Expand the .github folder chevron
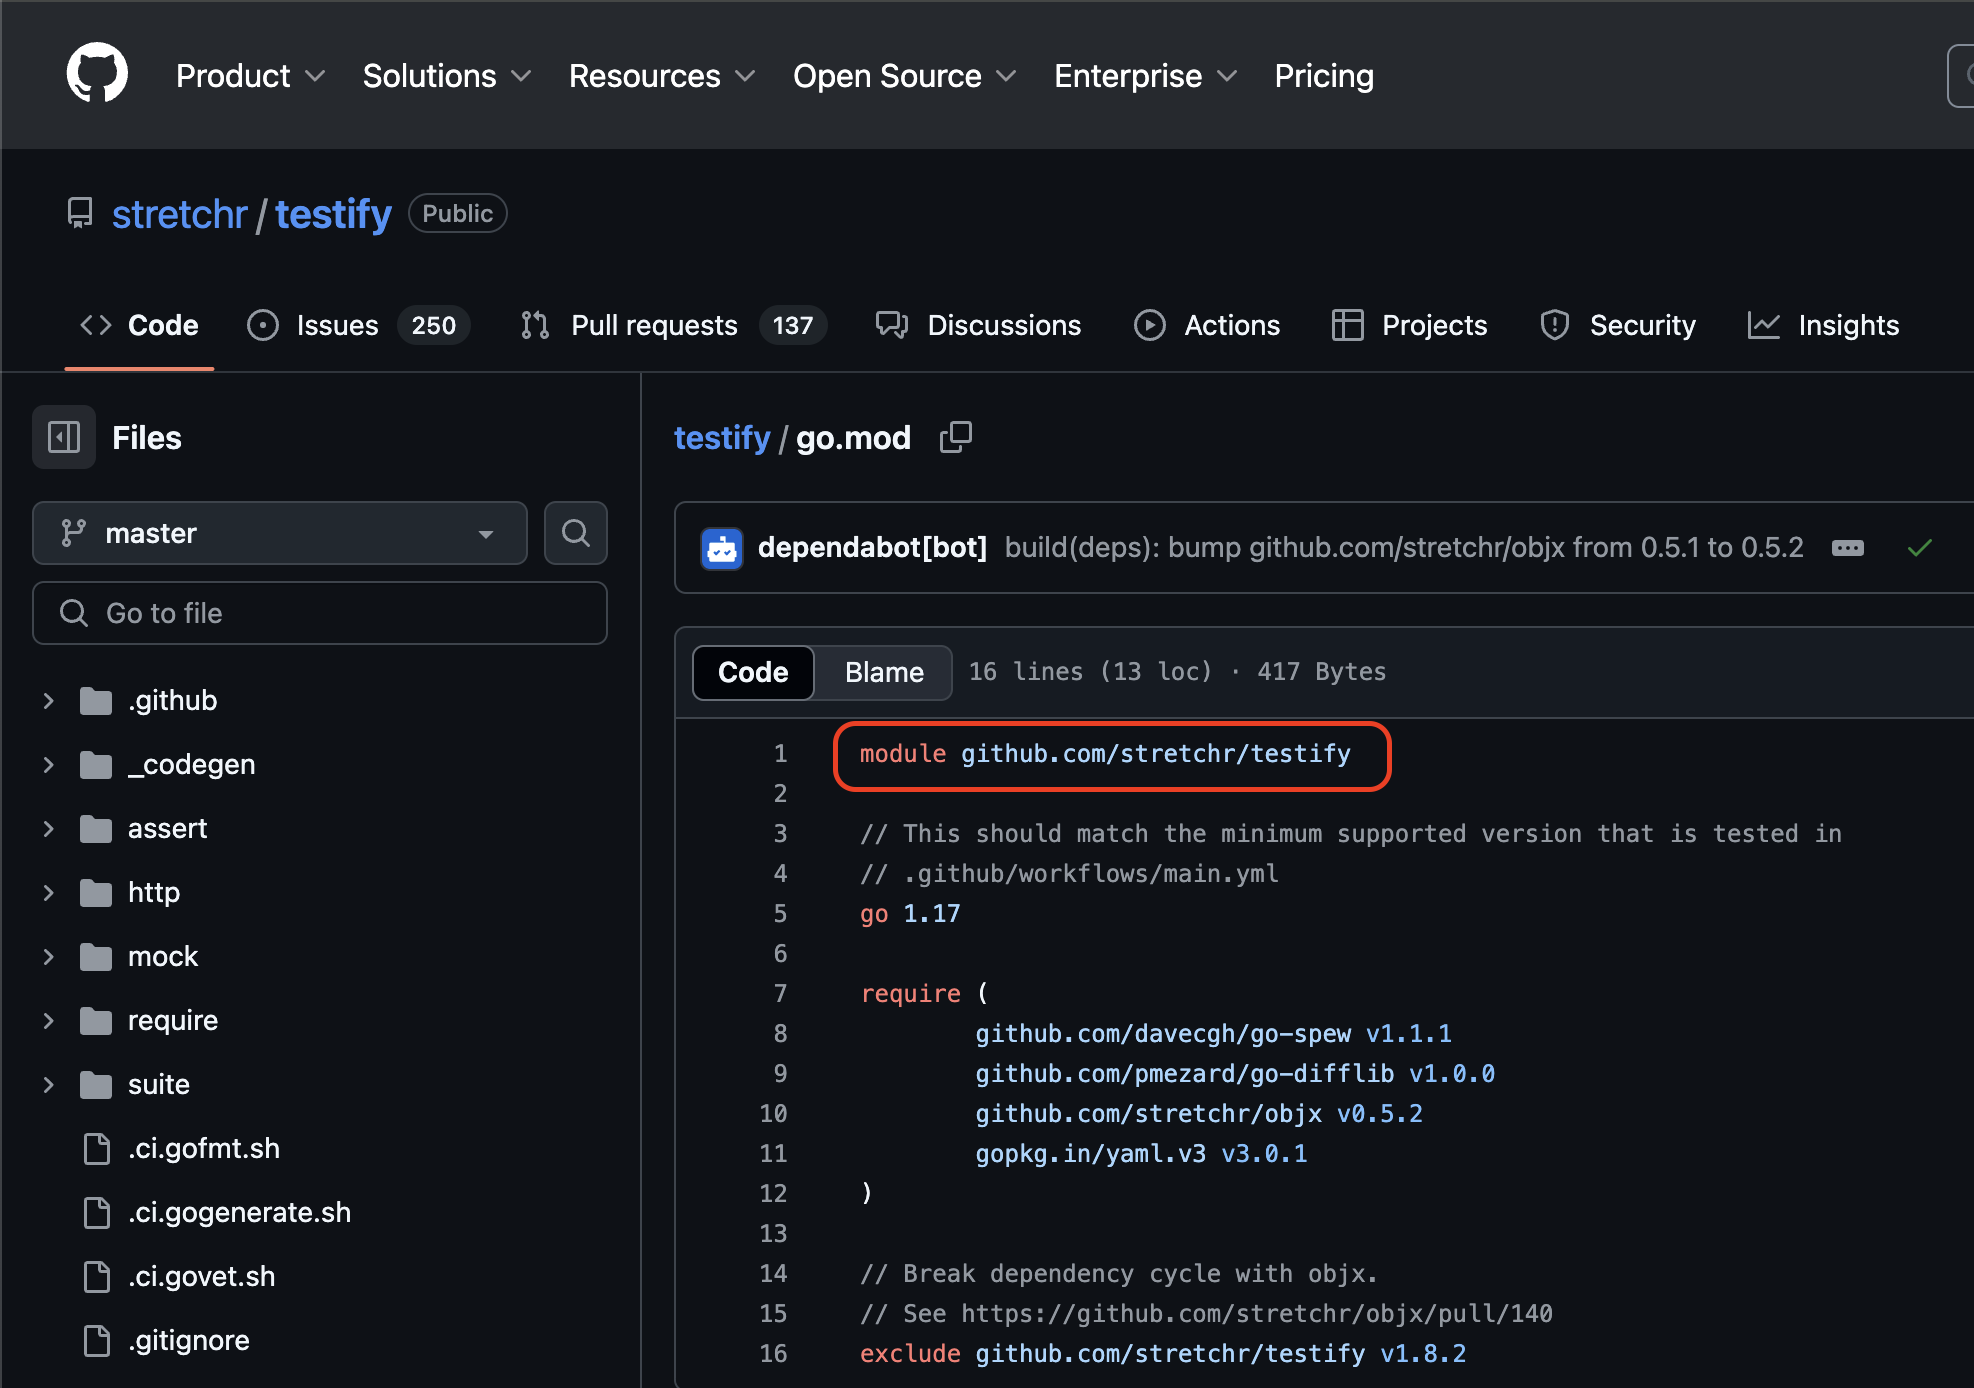Image resolution: width=1974 pixels, height=1388 pixels. 48,701
